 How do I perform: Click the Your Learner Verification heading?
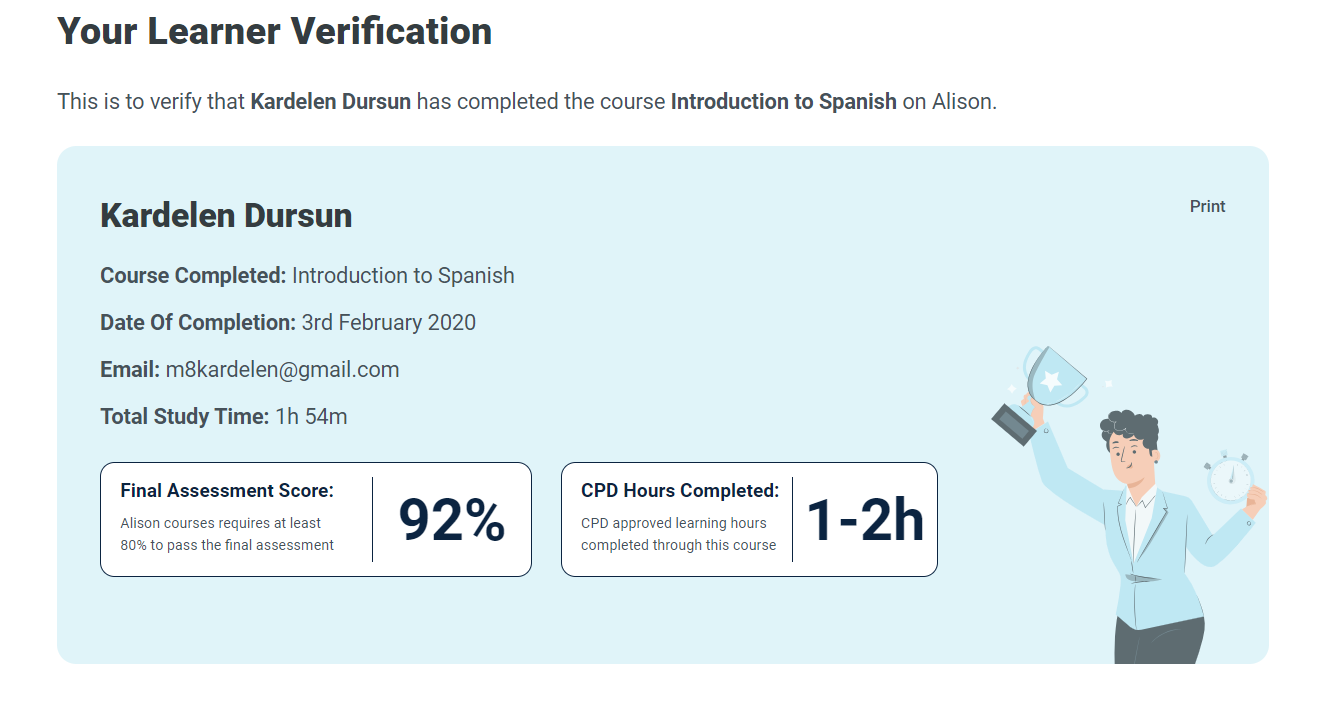pos(275,31)
